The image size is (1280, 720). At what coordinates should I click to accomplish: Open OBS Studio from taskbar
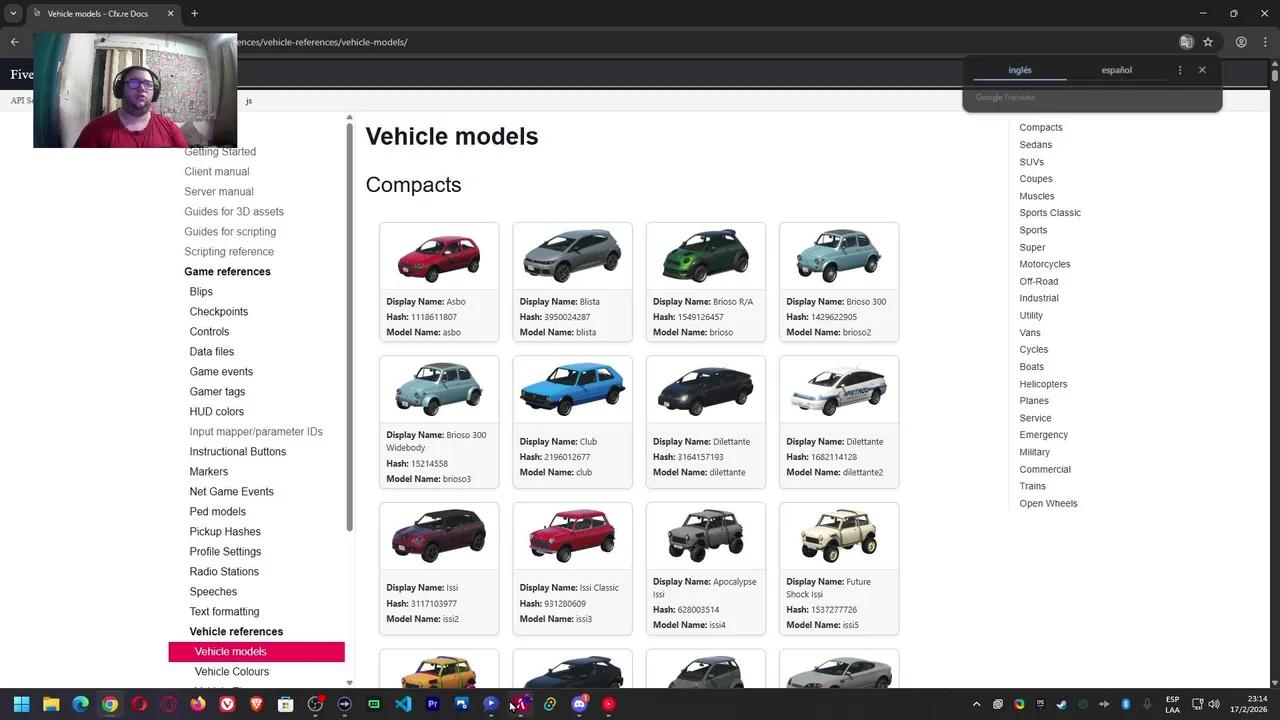tap(315, 704)
